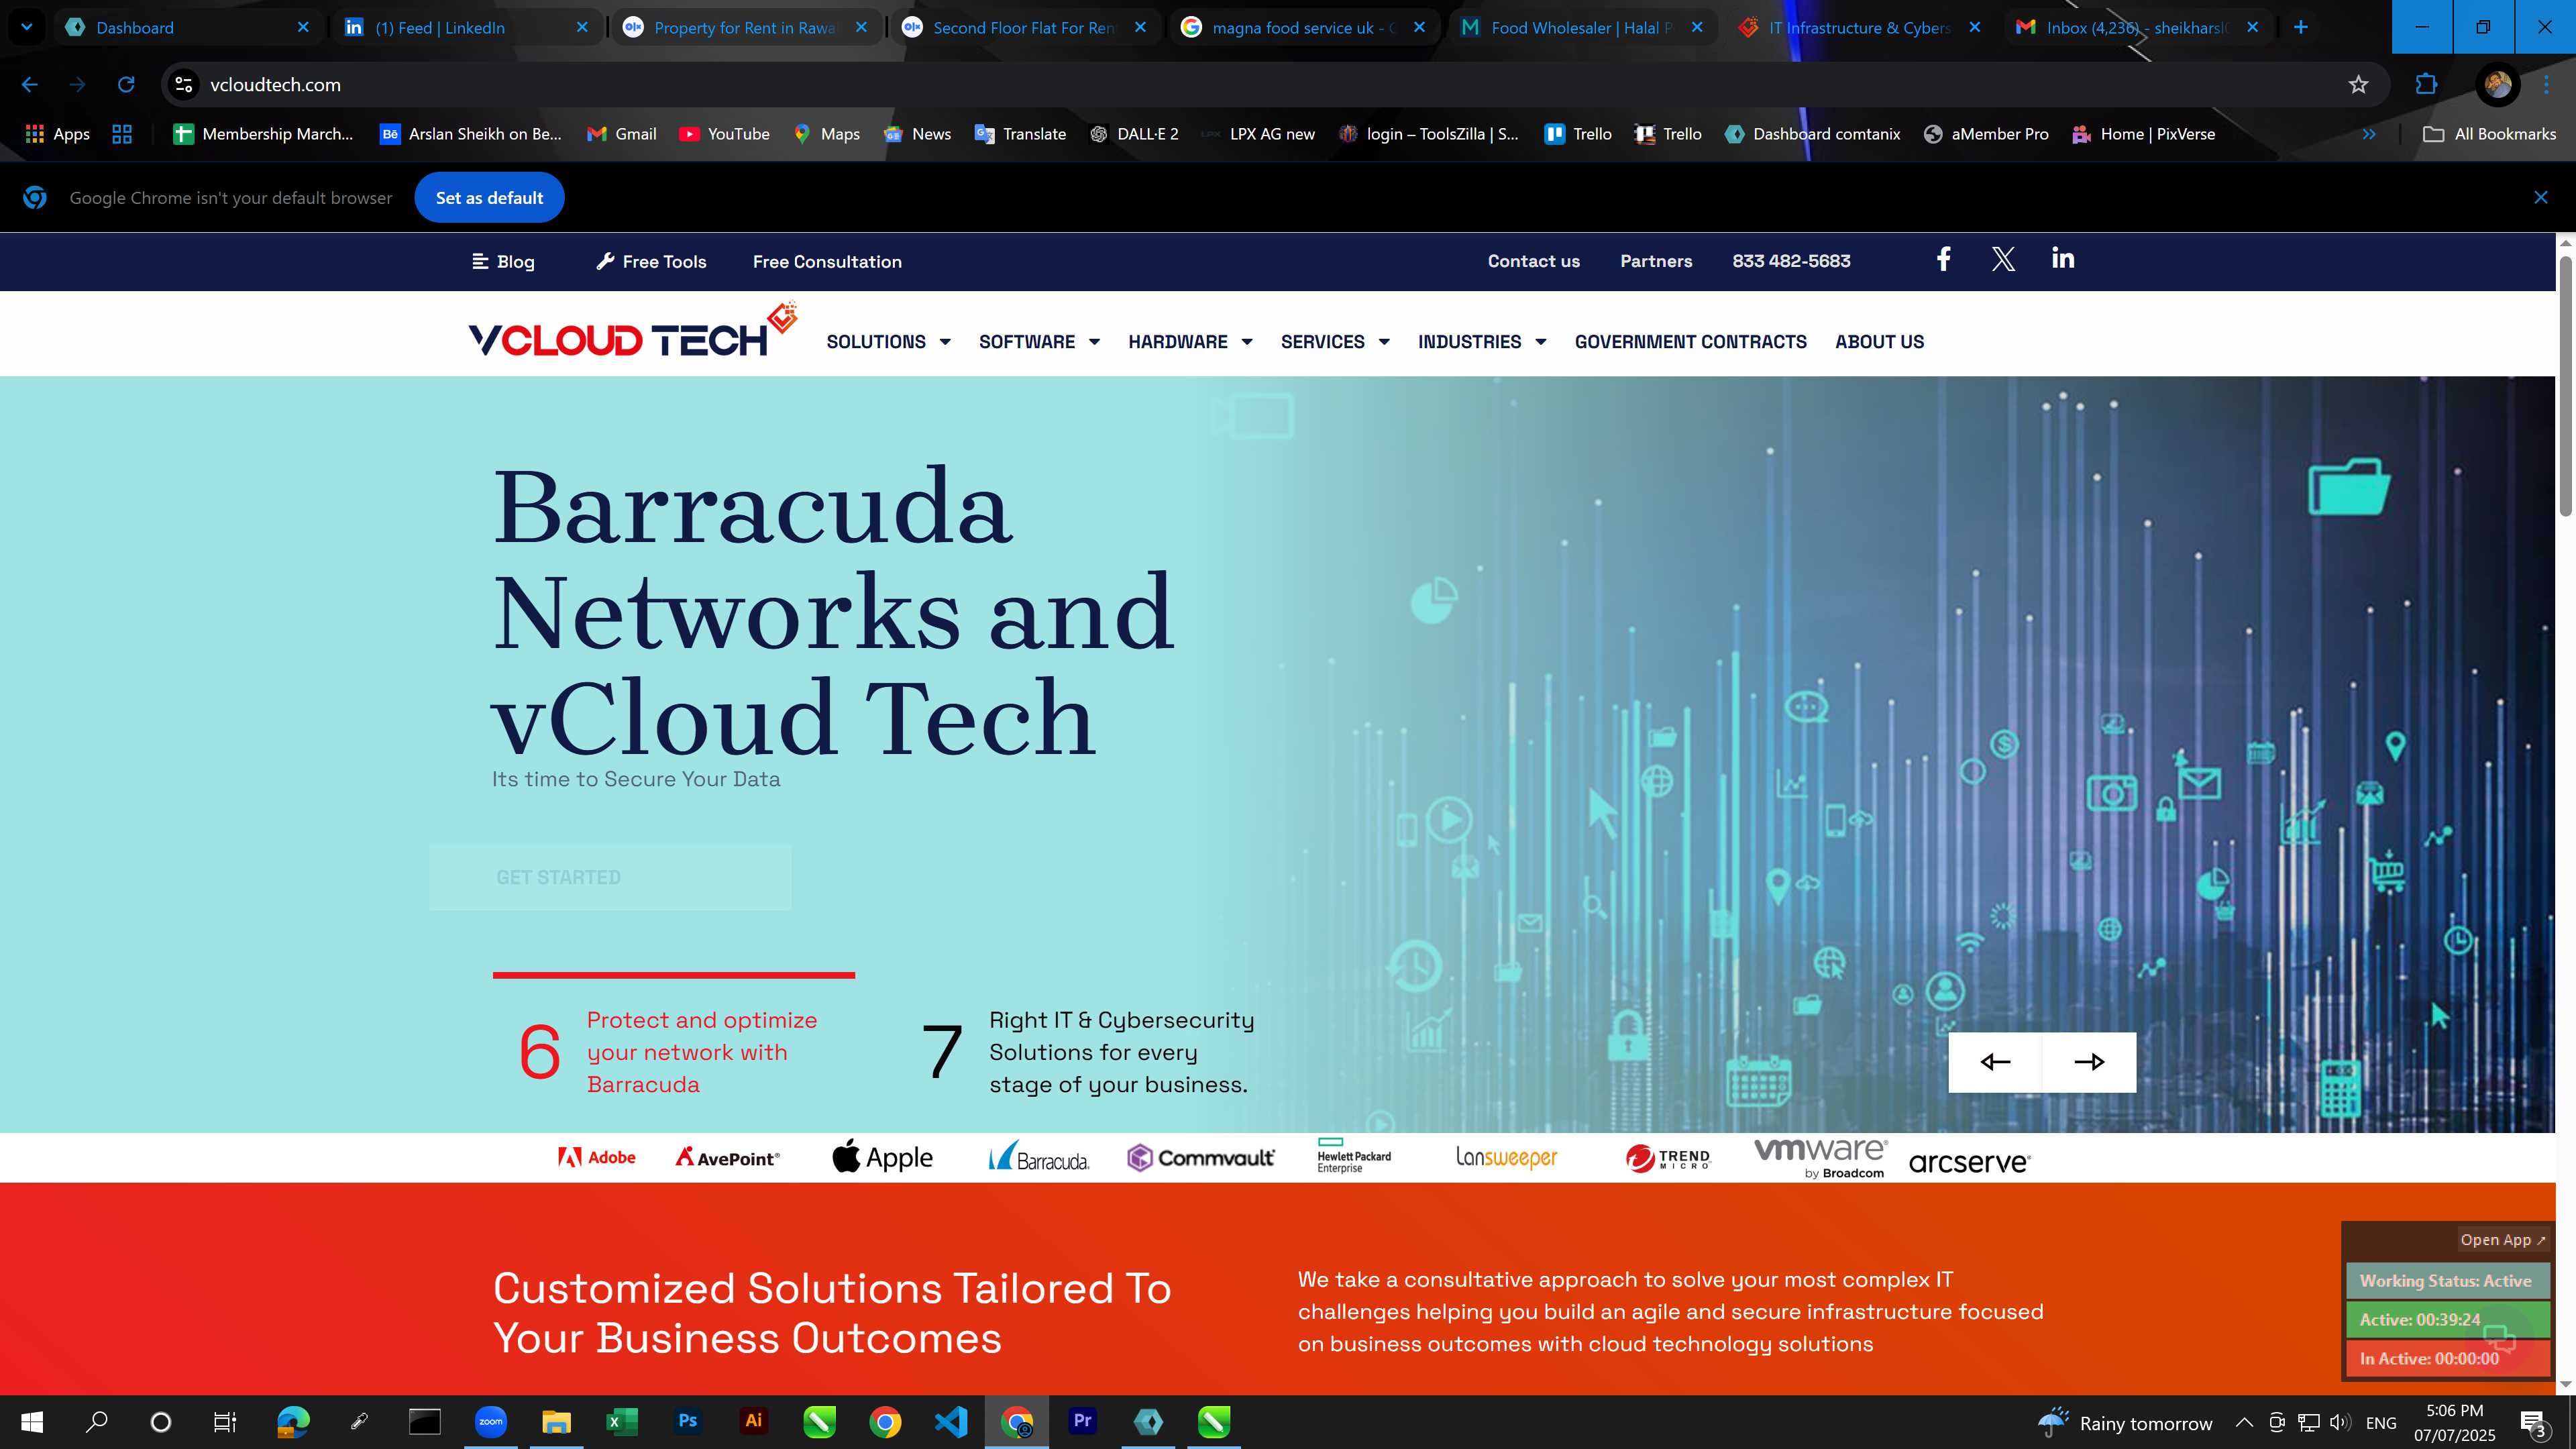
Task: Open YouTube bookmark
Action: point(725,134)
